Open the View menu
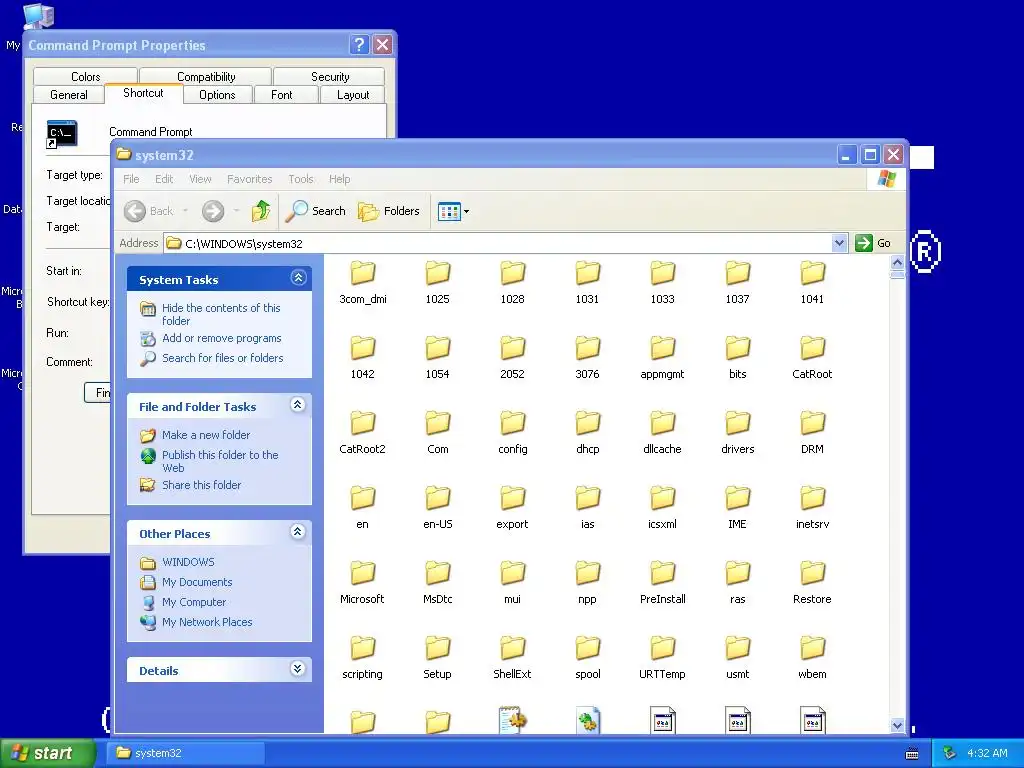The height and width of the screenshot is (768, 1024). coord(200,179)
